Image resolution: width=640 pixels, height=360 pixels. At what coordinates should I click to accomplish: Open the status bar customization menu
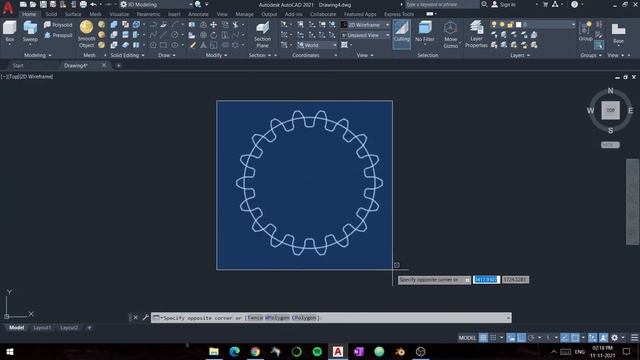pos(634,338)
